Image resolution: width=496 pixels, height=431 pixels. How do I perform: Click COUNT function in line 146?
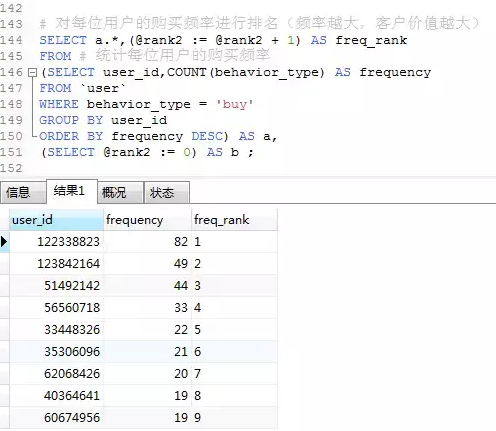point(187,72)
